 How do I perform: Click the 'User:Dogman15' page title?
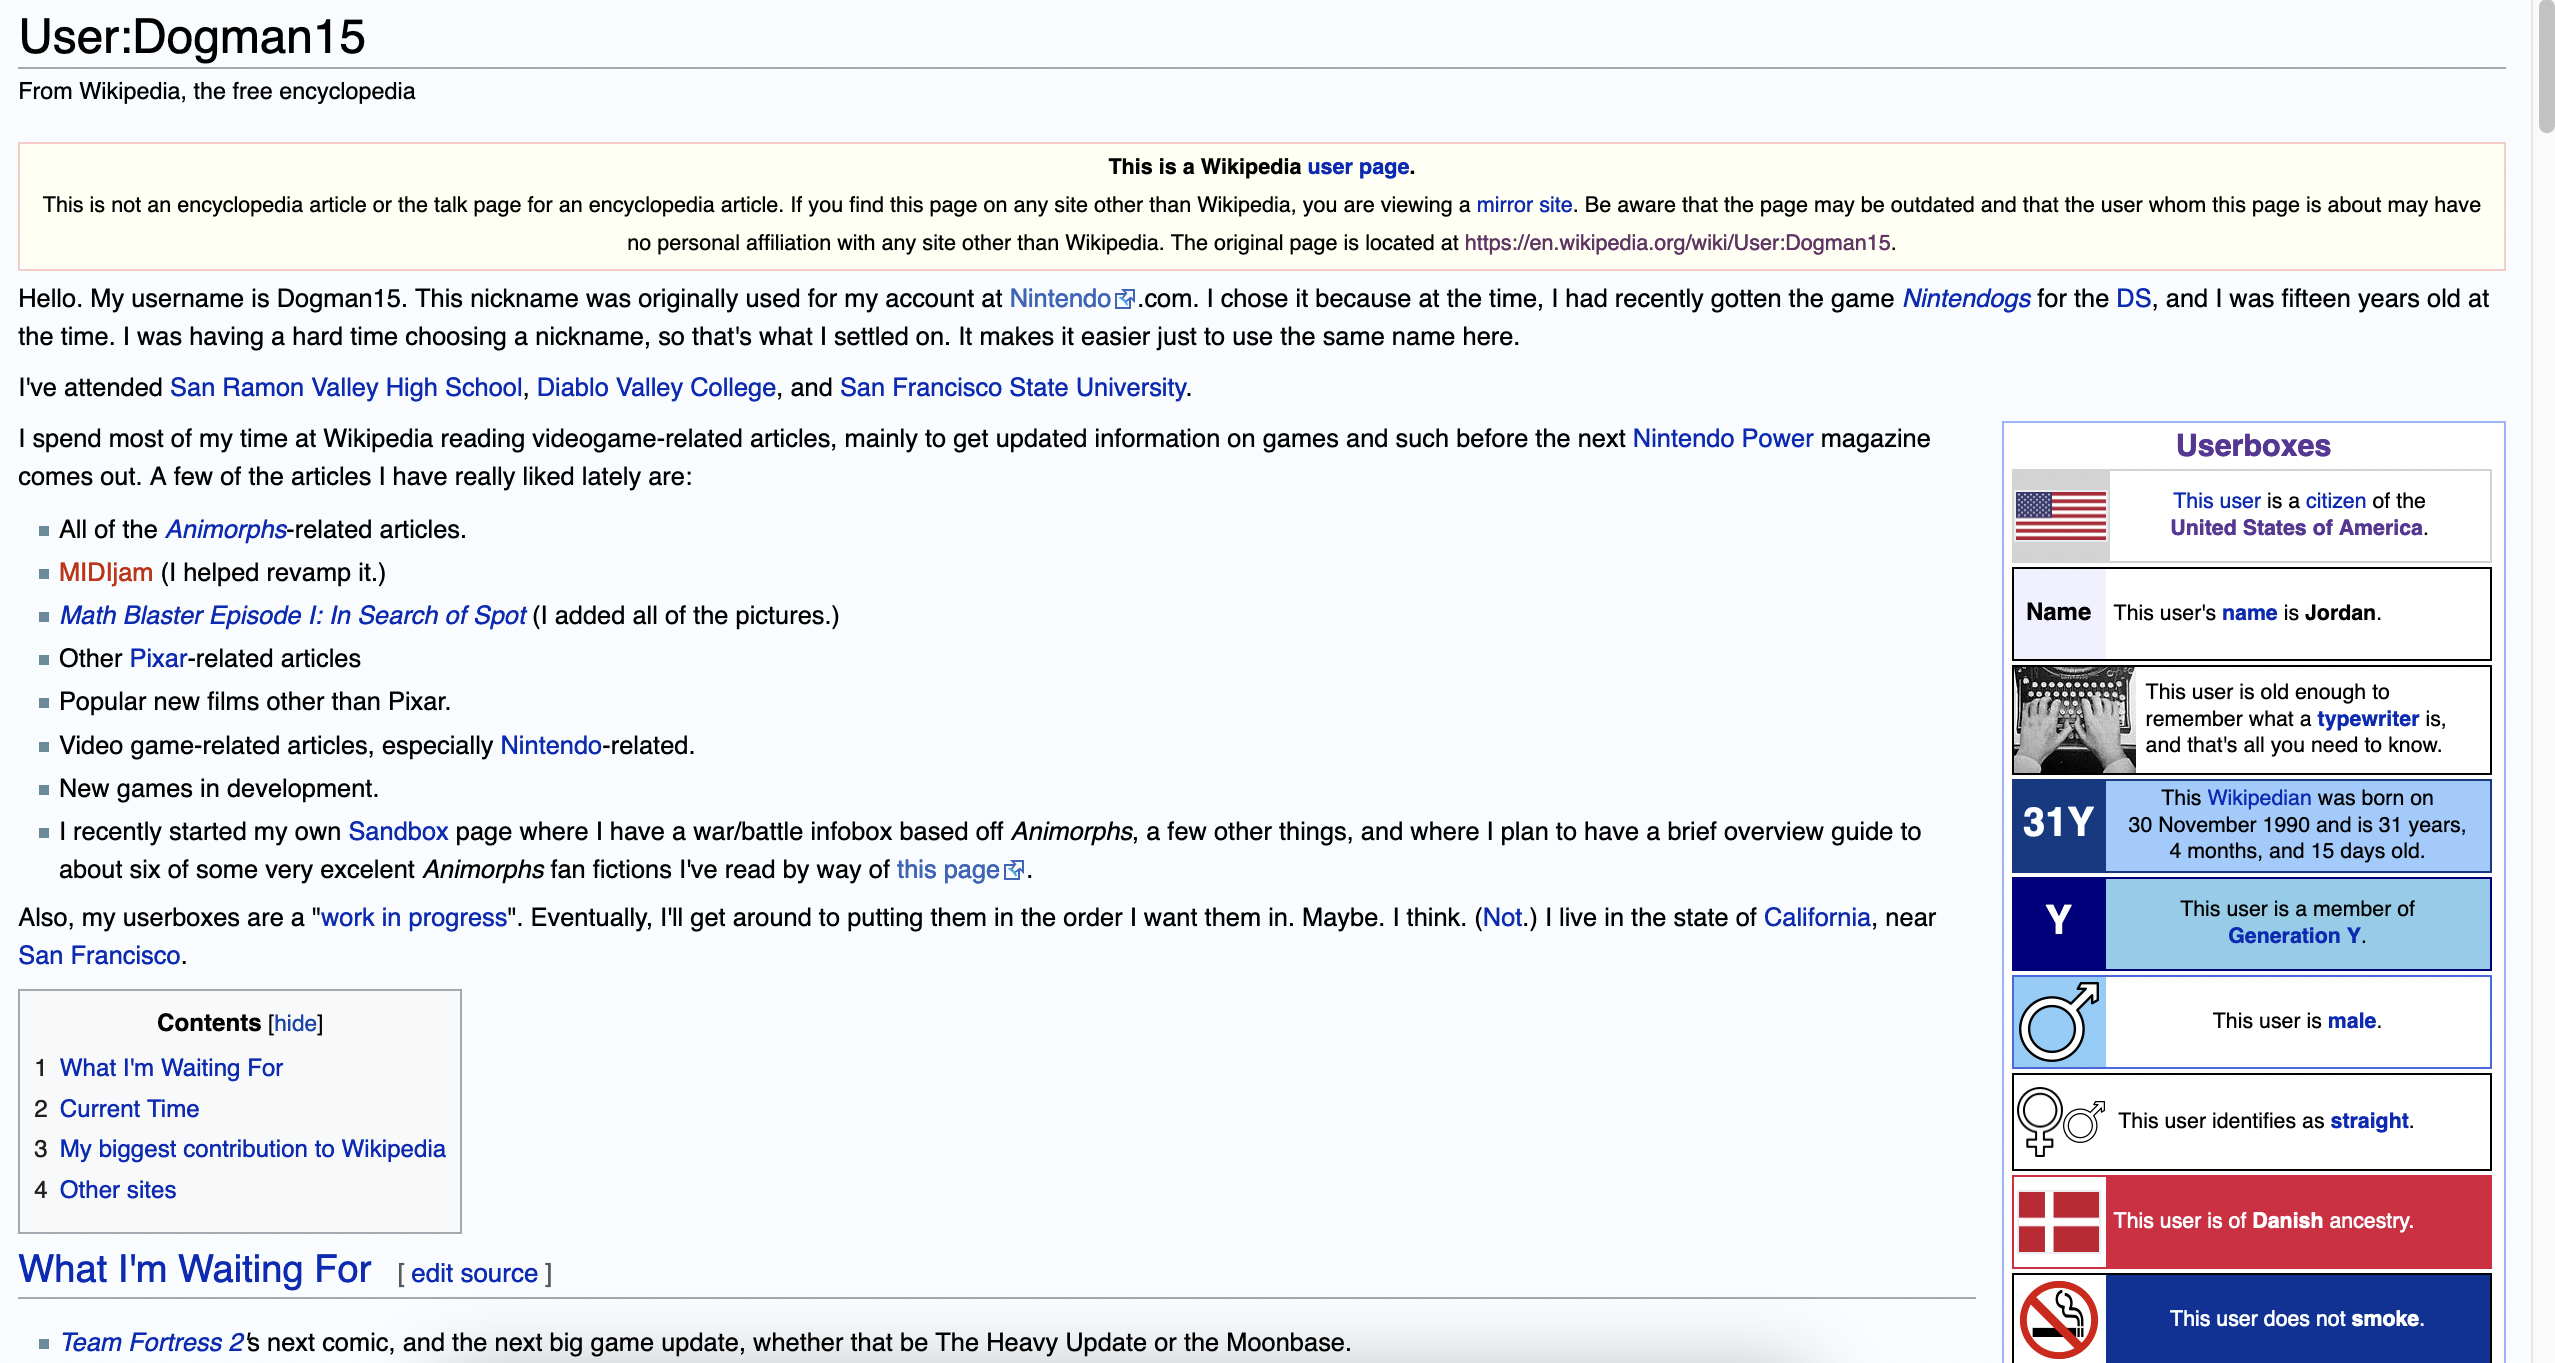[x=192, y=37]
